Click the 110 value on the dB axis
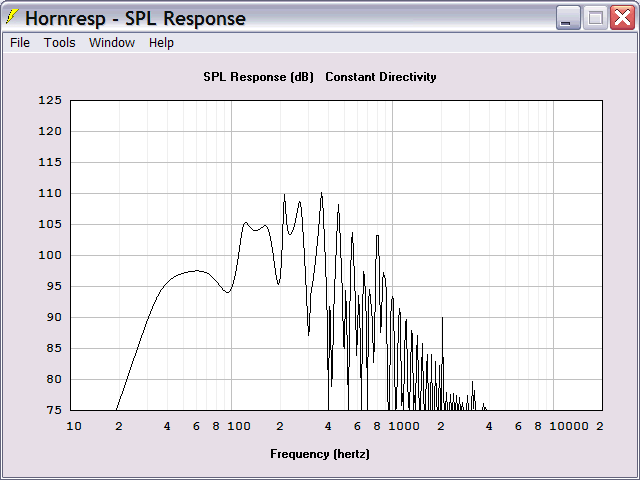Viewport: 640px width, 480px height. 50,193
